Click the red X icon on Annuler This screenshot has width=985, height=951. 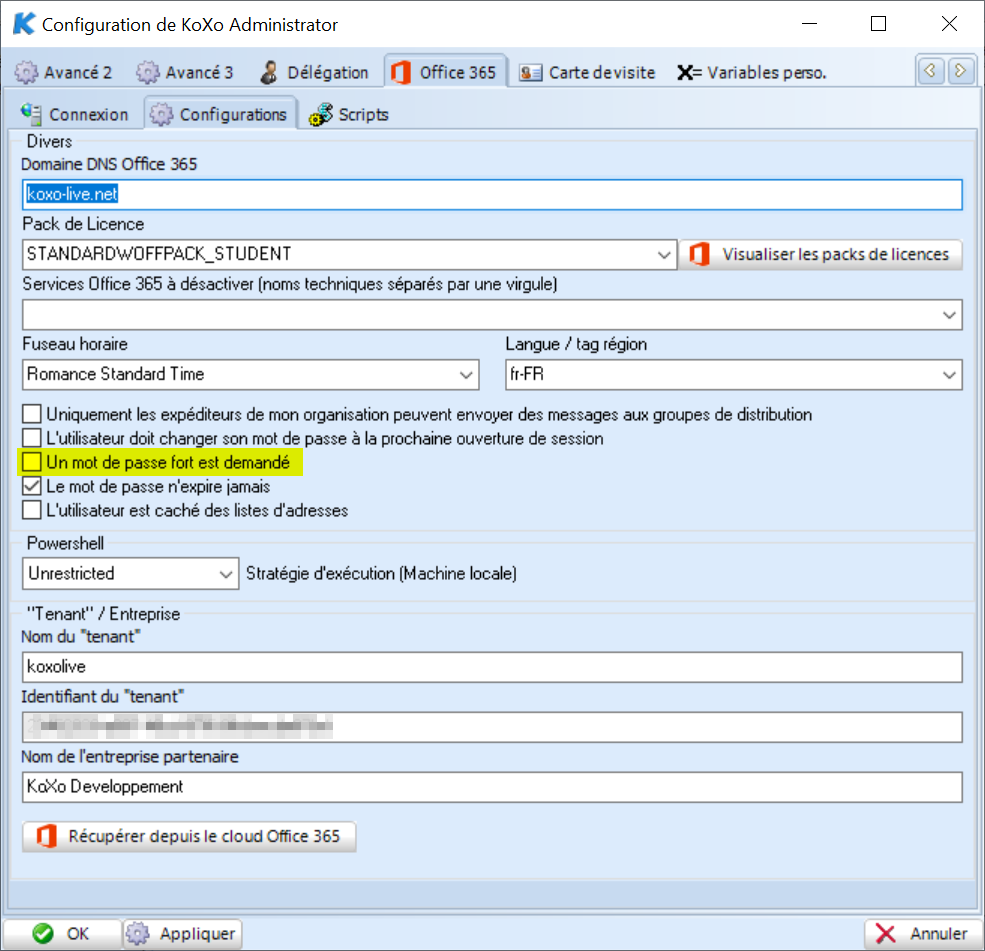(886, 934)
